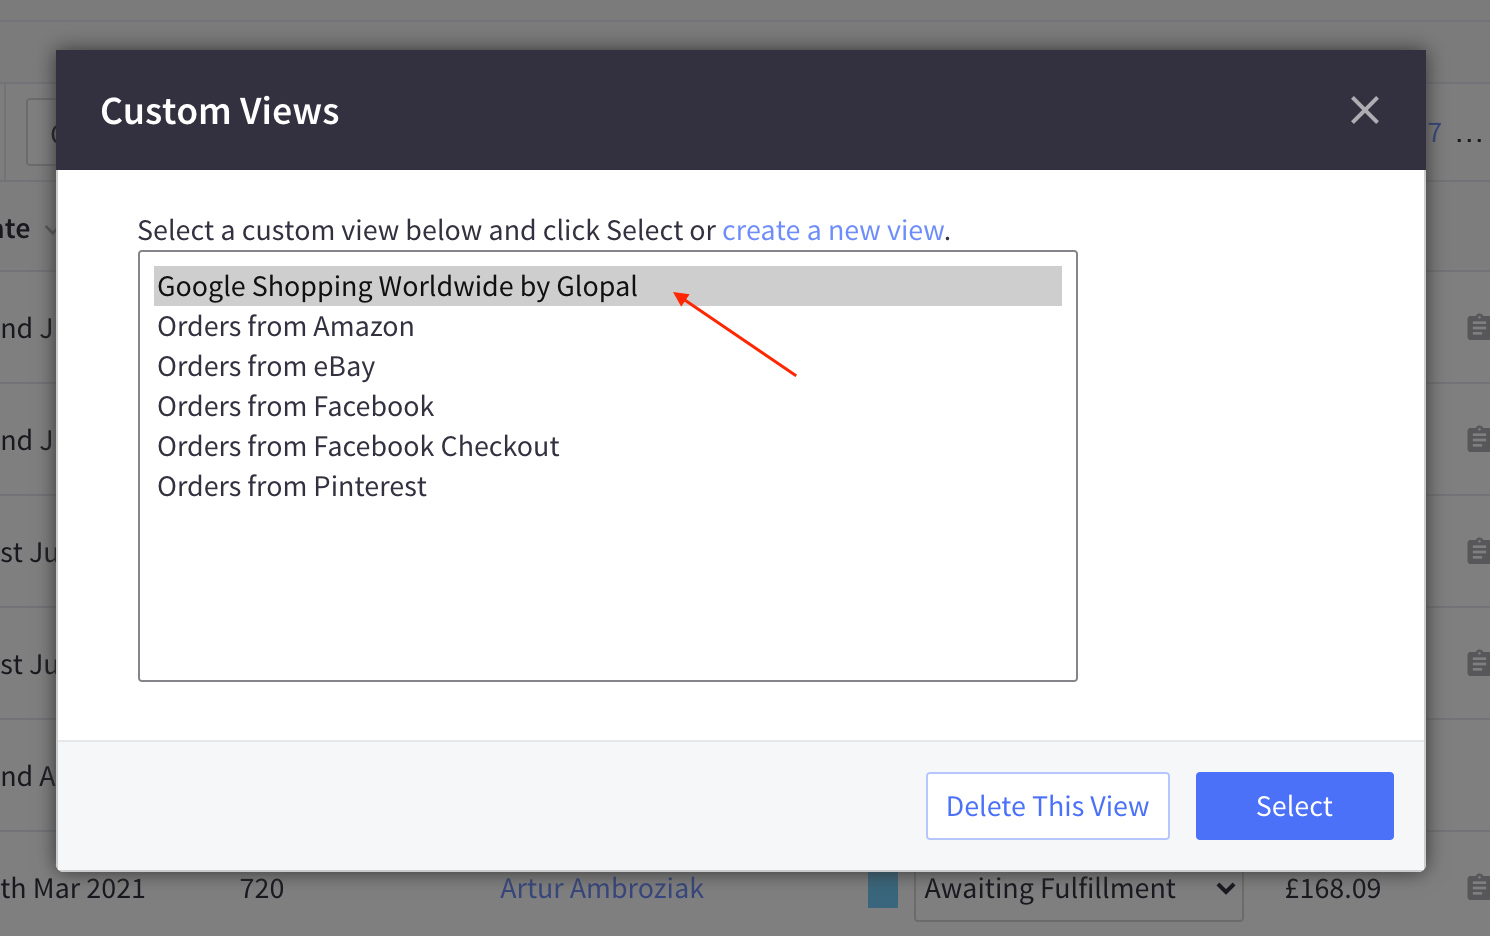The width and height of the screenshot is (1490, 936).
Task: Close the Custom Views dialog
Action: tap(1364, 110)
